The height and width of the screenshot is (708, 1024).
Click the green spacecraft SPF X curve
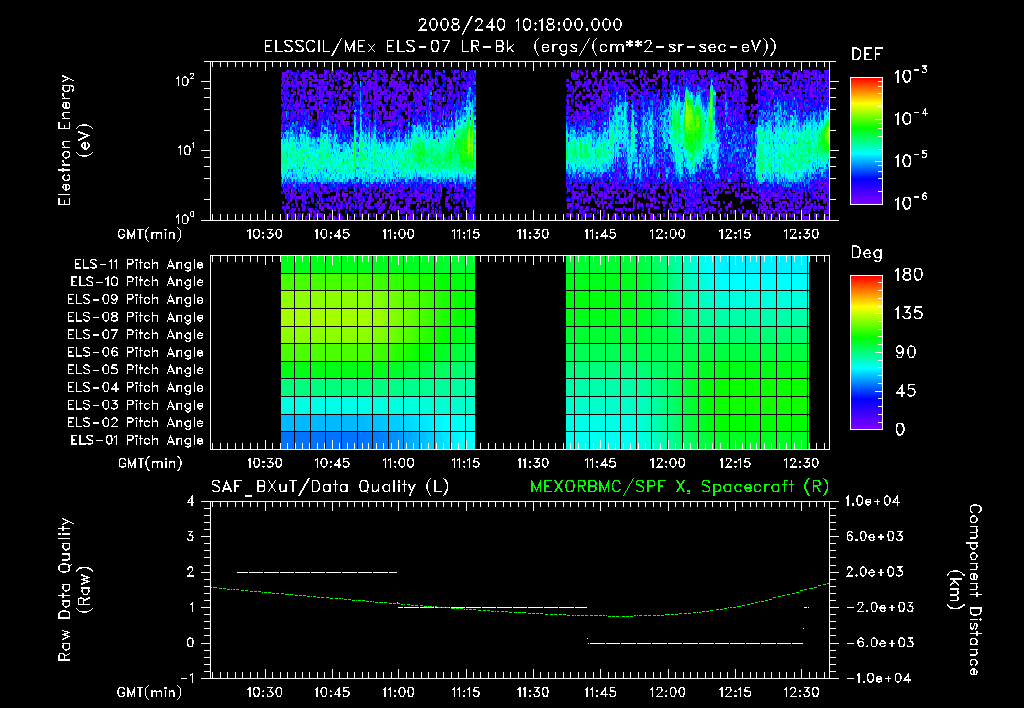pyautogui.click(x=519, y=611)
